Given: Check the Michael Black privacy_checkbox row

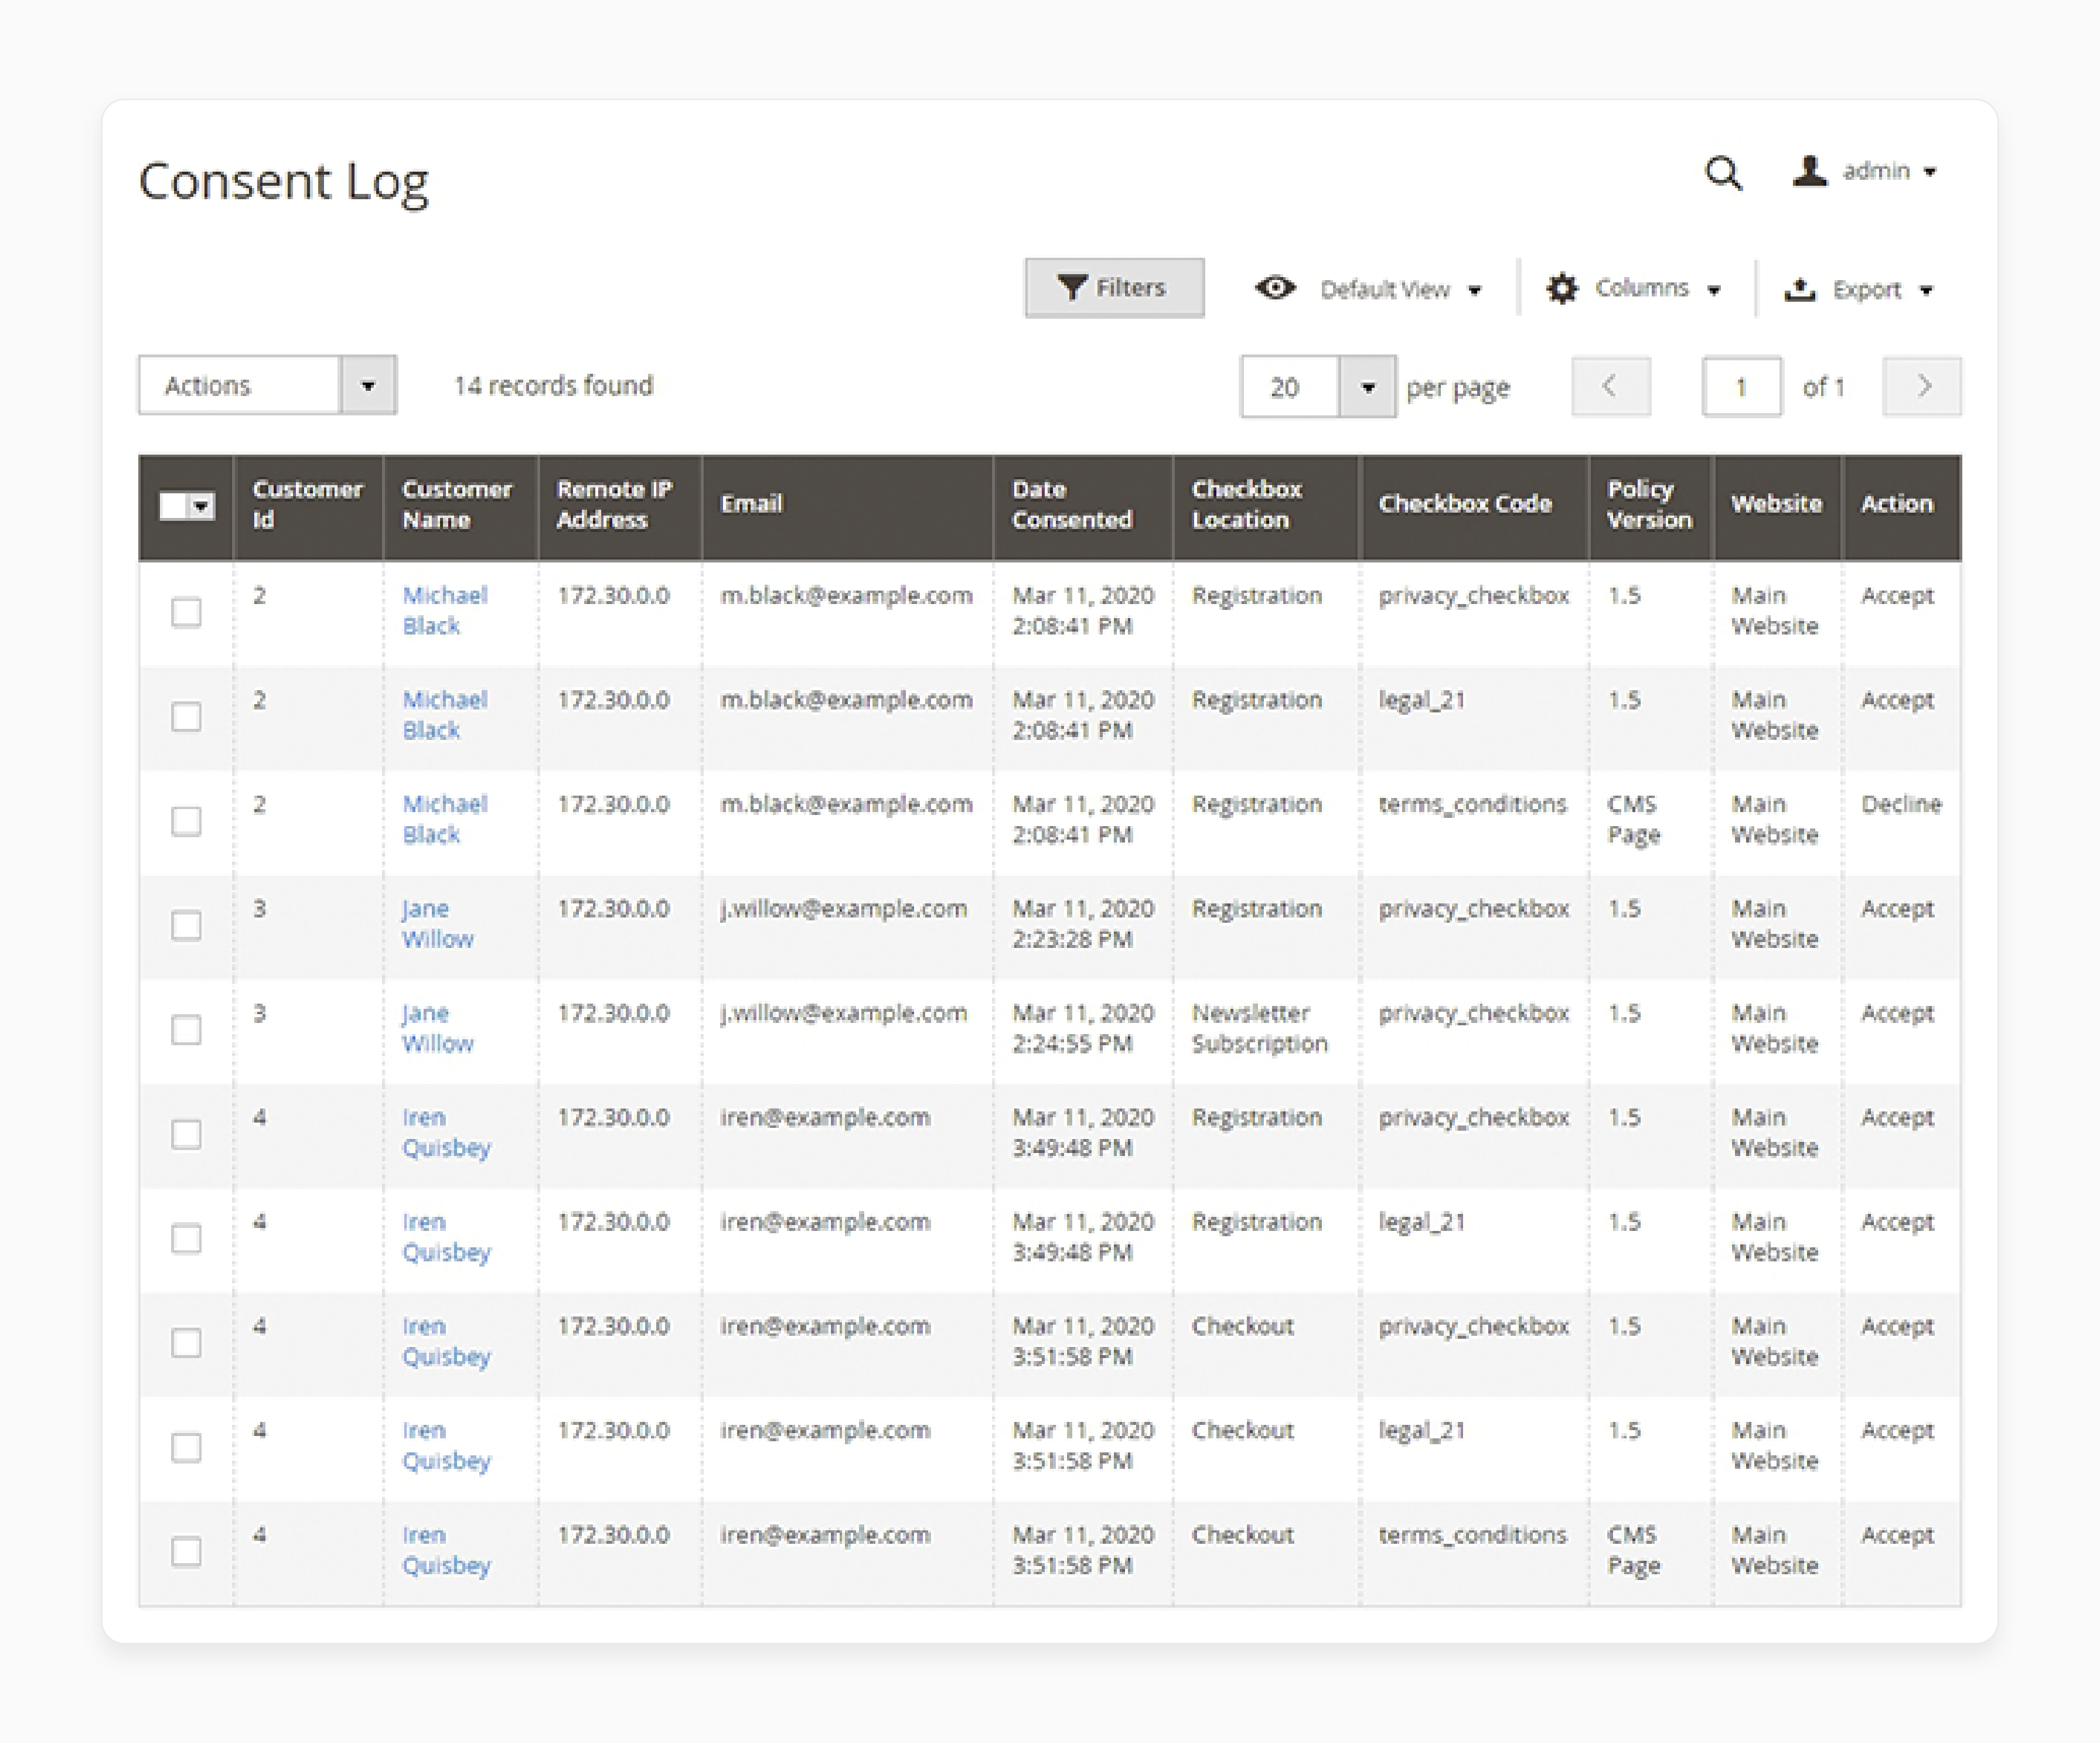Looking at the screenshot, I should pyautogui.click(x=186, y=612).
